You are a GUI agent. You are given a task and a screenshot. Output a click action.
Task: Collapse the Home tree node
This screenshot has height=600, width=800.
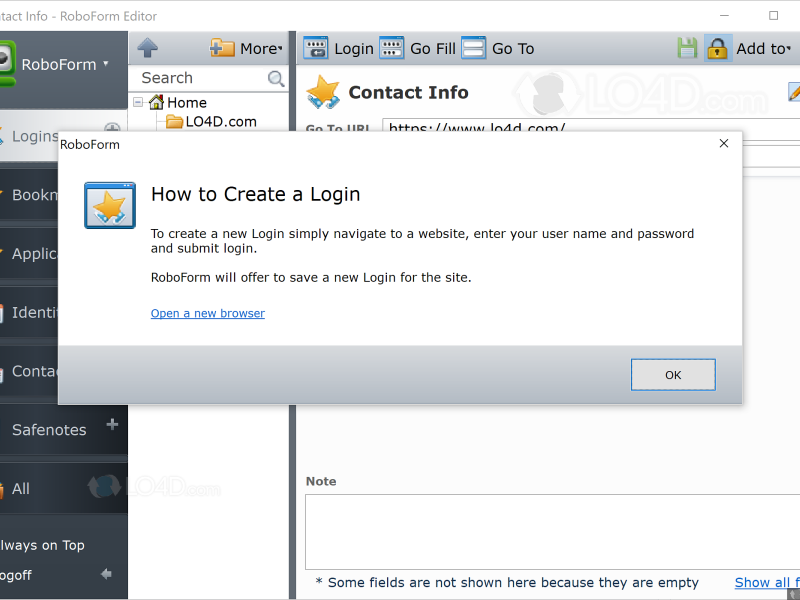click(138, 102)
